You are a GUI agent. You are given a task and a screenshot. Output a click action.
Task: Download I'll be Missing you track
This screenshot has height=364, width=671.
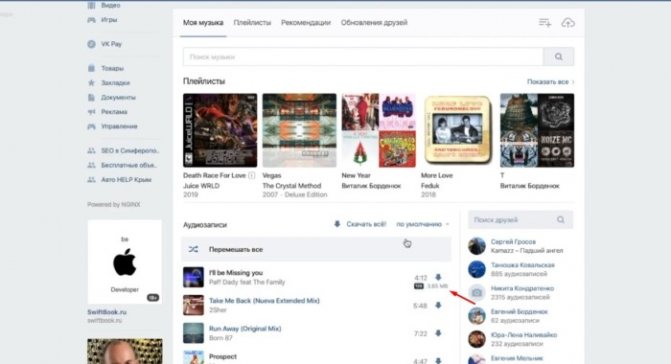(x=438, y=277)
